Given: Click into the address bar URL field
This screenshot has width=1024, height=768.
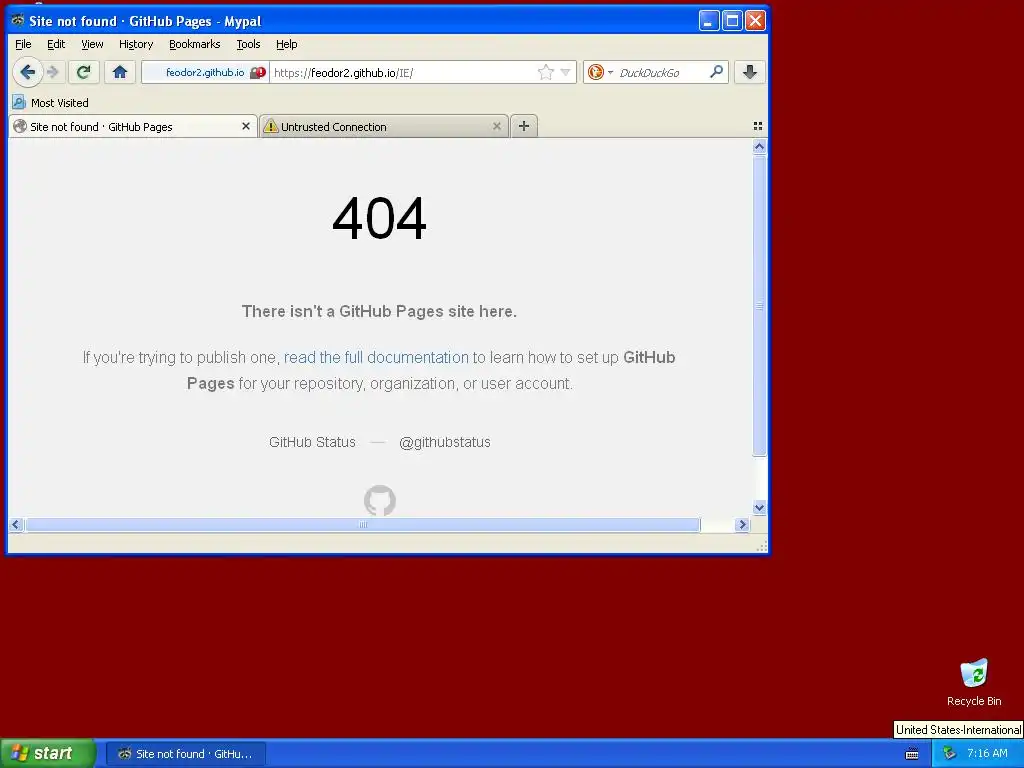Looking at the screenshot, I should 402,72.
